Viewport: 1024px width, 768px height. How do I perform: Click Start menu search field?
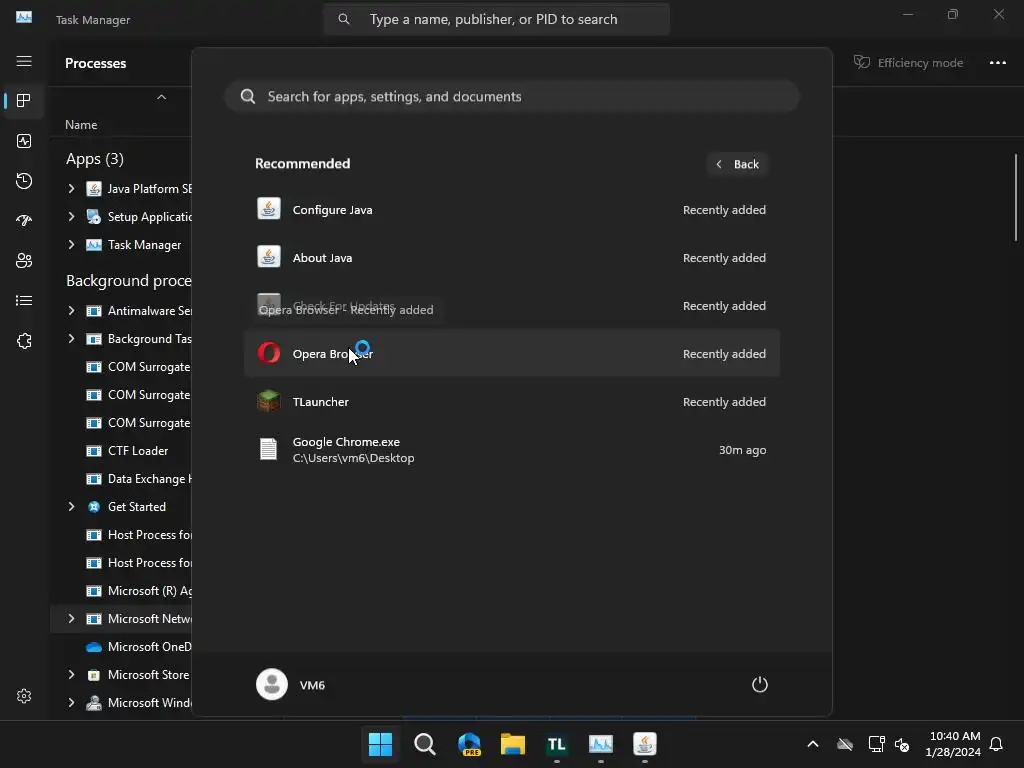point(512,97)
